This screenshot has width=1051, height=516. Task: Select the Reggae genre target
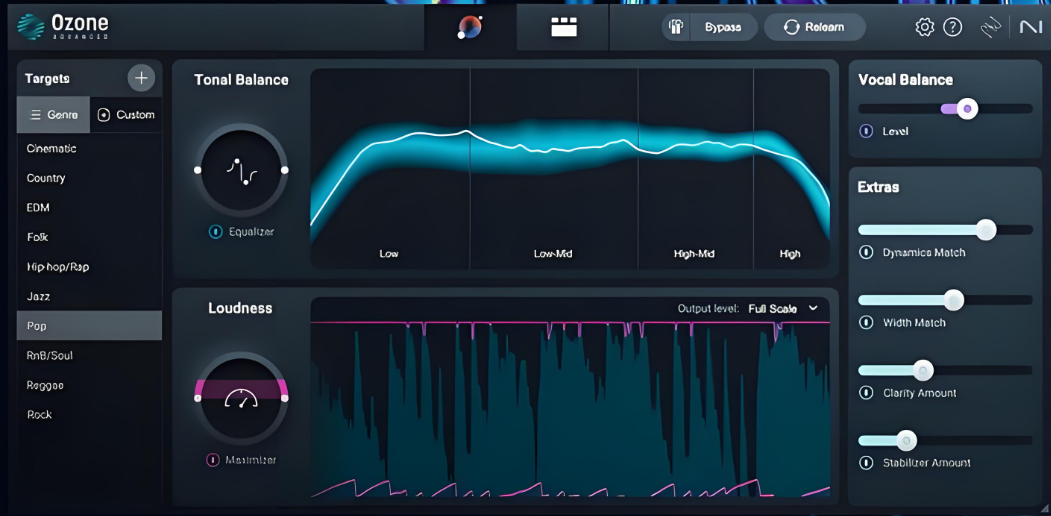coord(89,385)
